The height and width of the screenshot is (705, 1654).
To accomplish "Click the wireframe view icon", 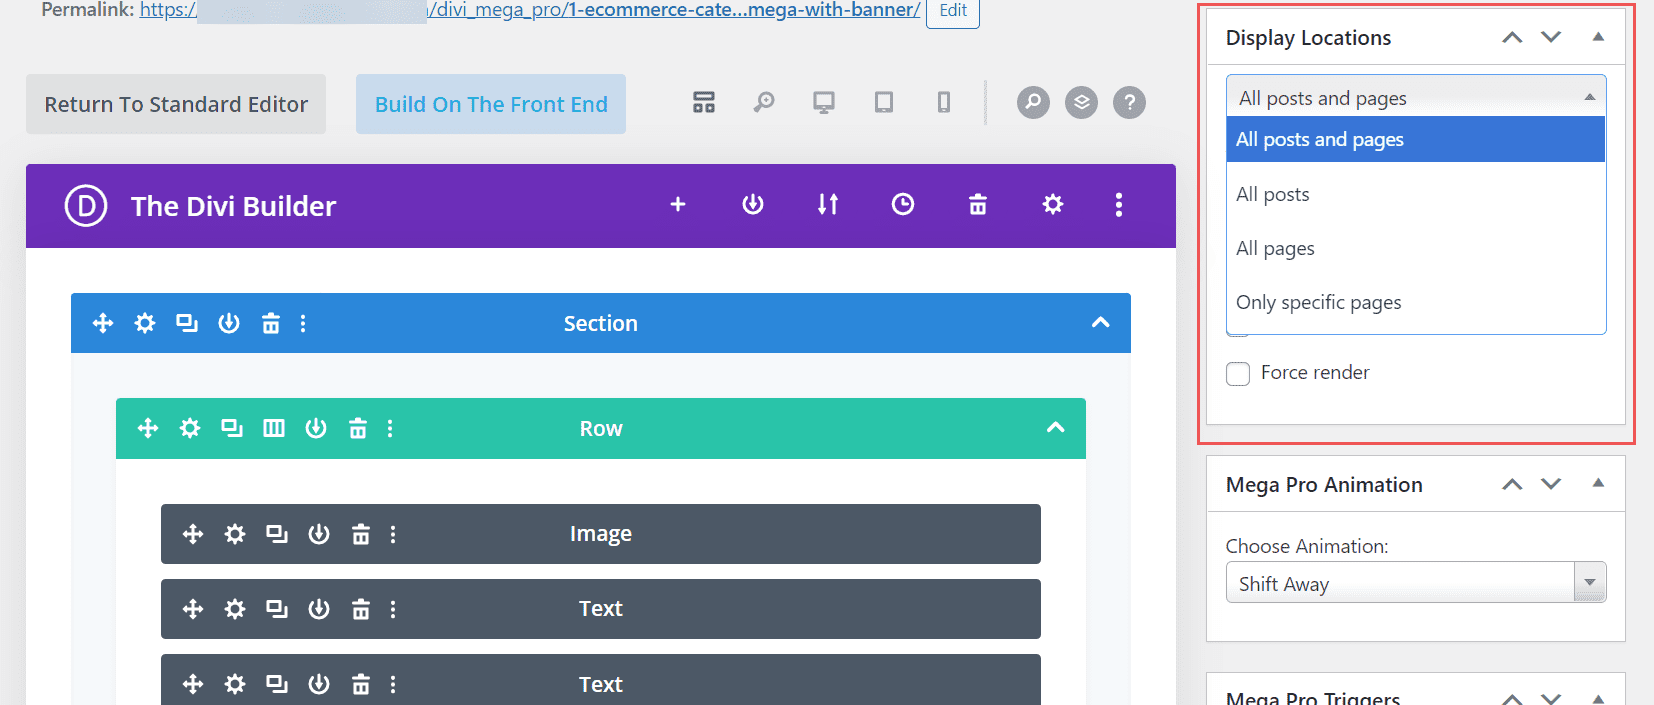I will 704,102.
